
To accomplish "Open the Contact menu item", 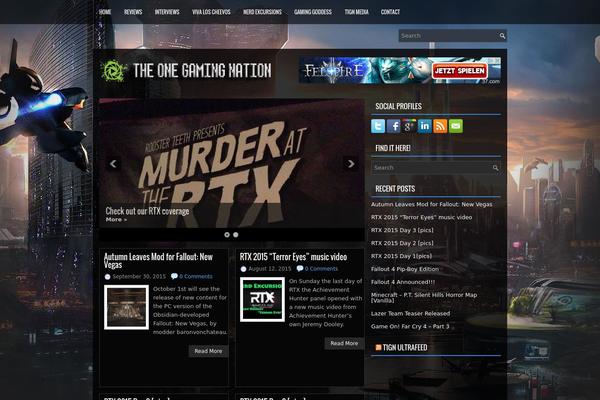I will [390, 12].
